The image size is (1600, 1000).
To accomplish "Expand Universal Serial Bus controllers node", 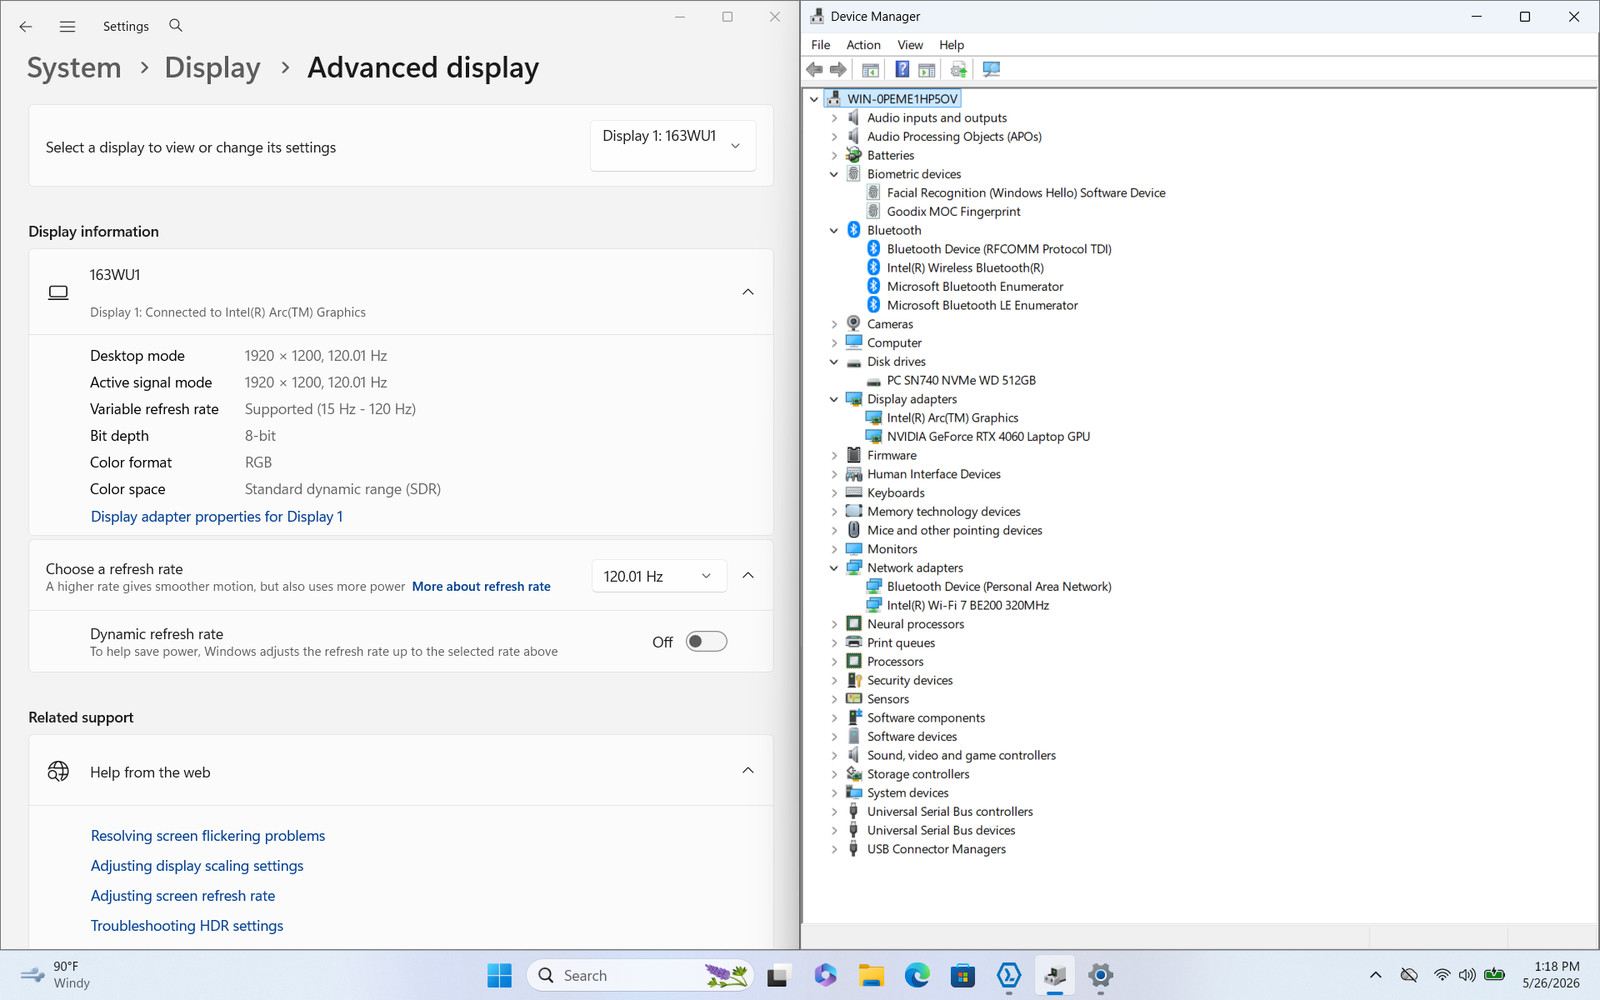I will coord(834,812).
